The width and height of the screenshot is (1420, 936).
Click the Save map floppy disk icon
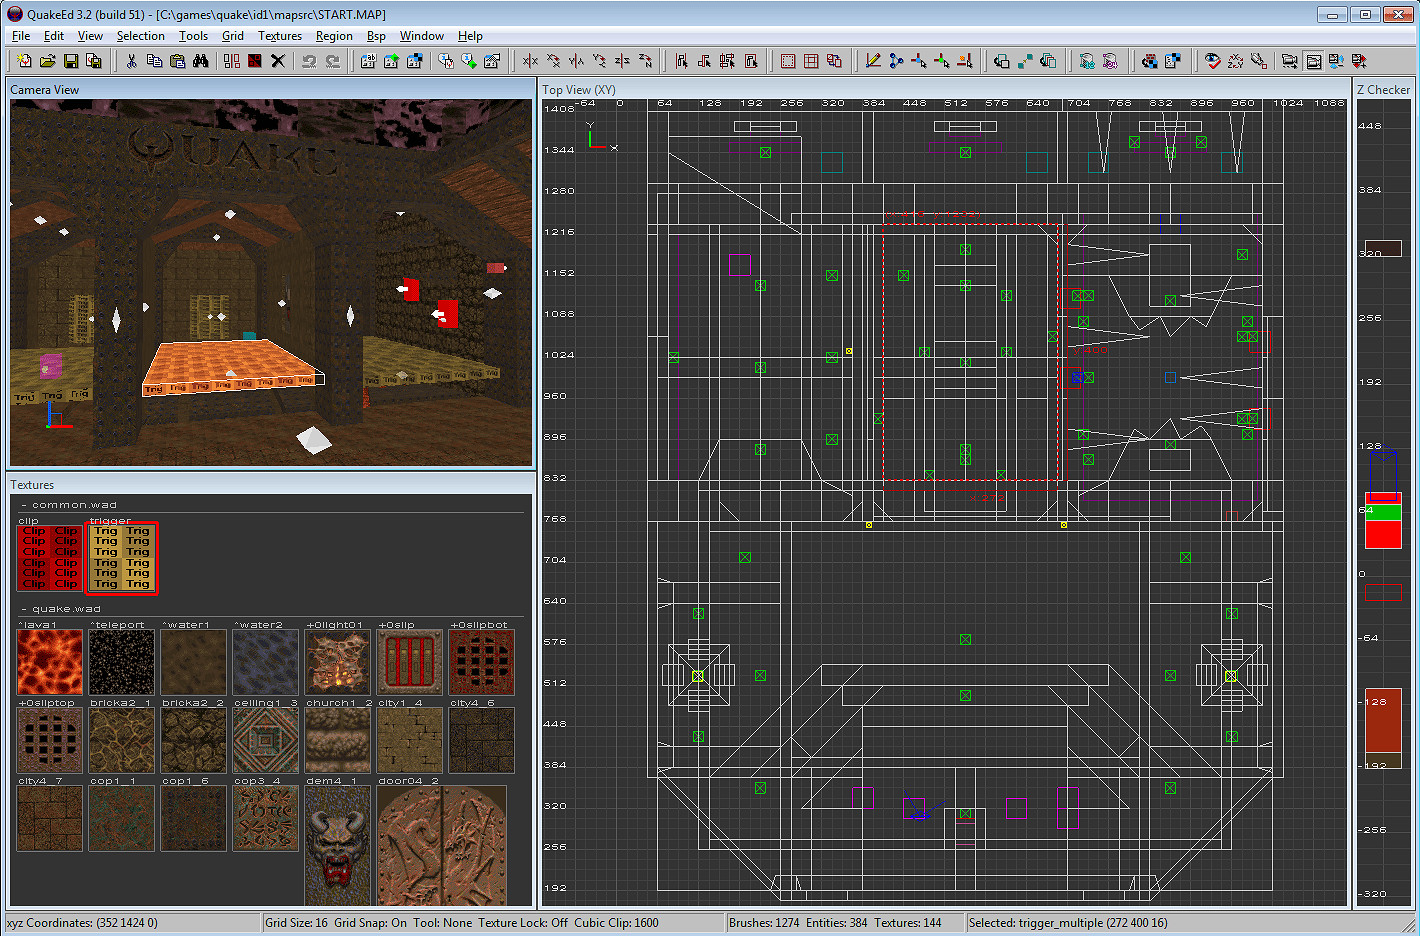click(71, 61)
